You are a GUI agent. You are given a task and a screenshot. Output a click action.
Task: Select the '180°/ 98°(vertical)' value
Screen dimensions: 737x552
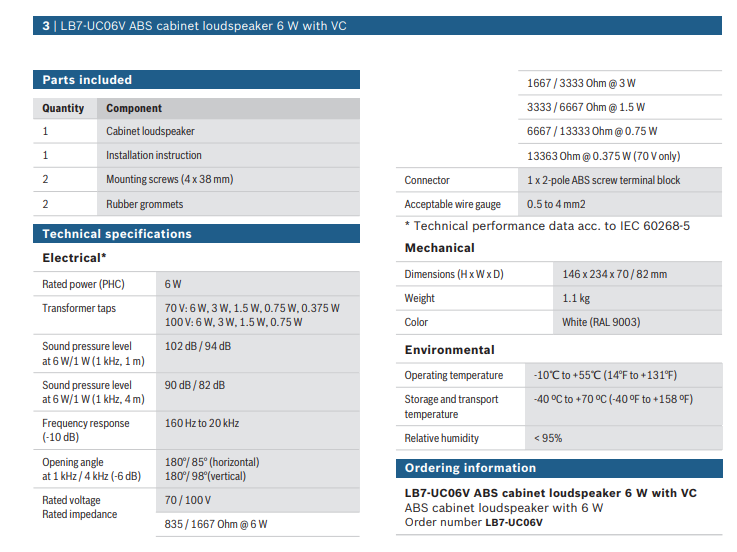click(x=205, y=476)
